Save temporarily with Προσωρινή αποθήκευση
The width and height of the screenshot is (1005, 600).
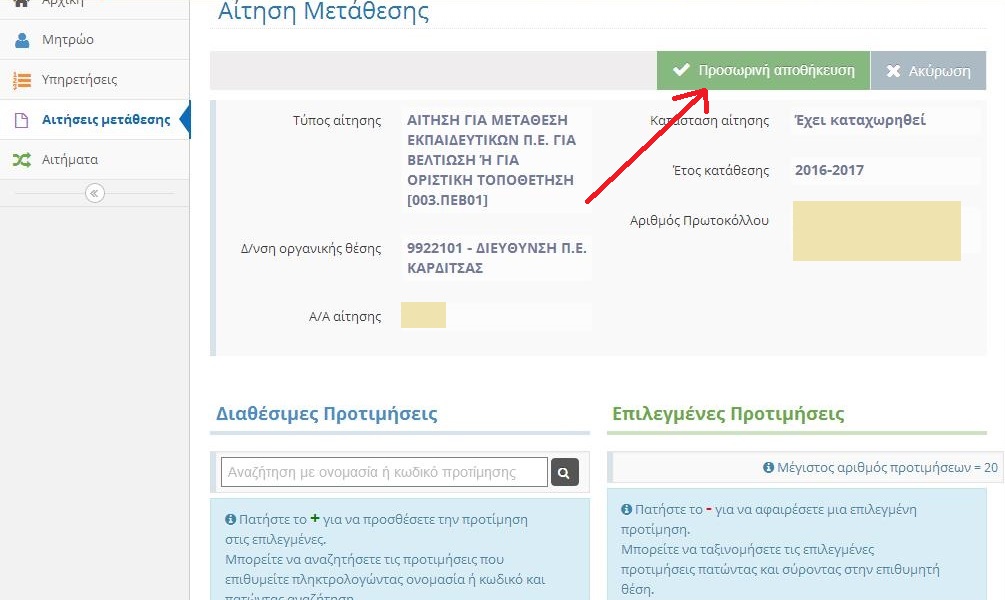click(764, 71)
